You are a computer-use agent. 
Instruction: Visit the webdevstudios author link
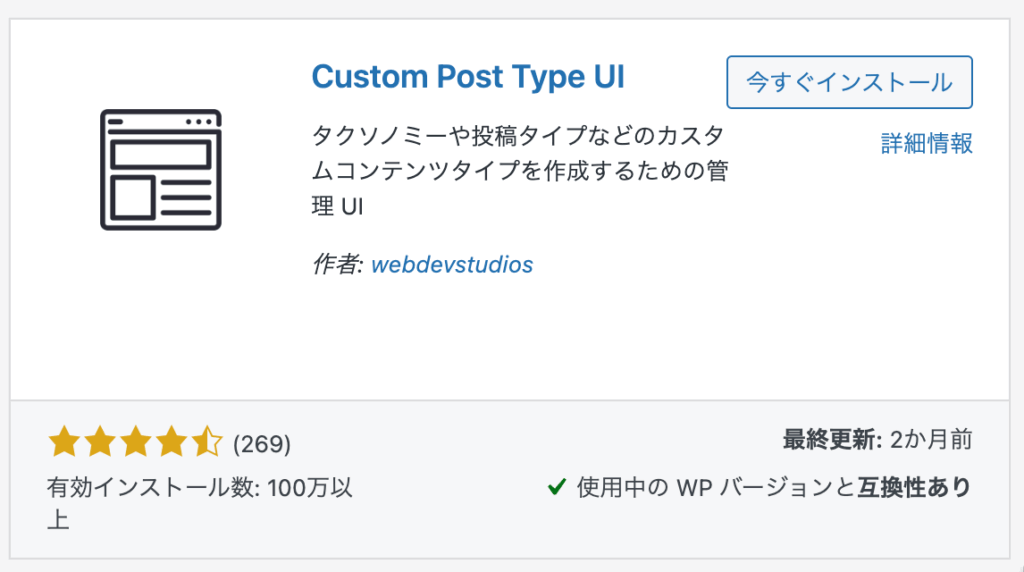(452, 264)
